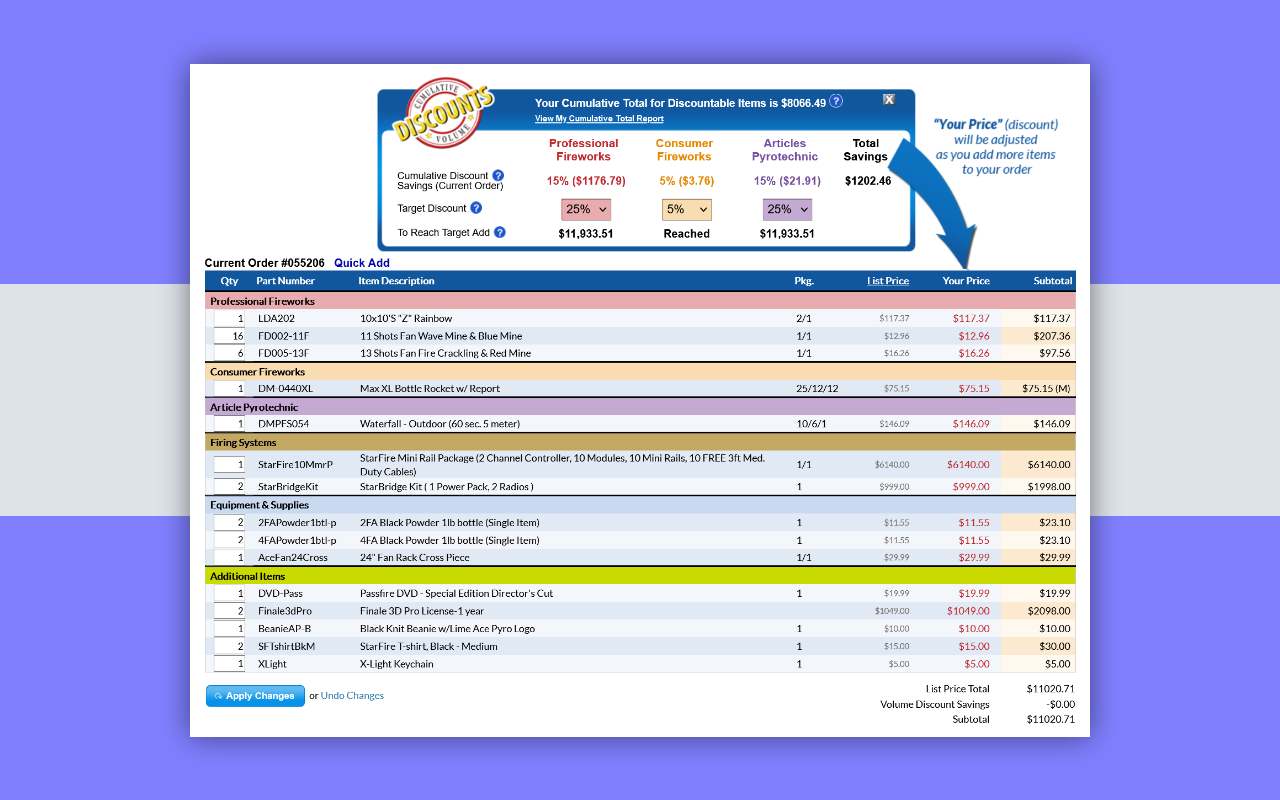Click the order Subtotal $11020.71 at bottom

[x=1051, y=719]
